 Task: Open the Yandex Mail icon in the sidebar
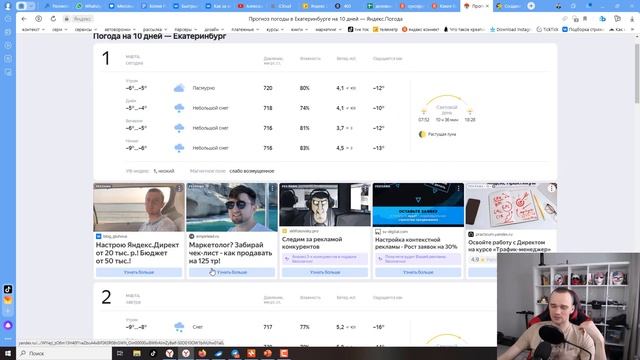(8, 300)
